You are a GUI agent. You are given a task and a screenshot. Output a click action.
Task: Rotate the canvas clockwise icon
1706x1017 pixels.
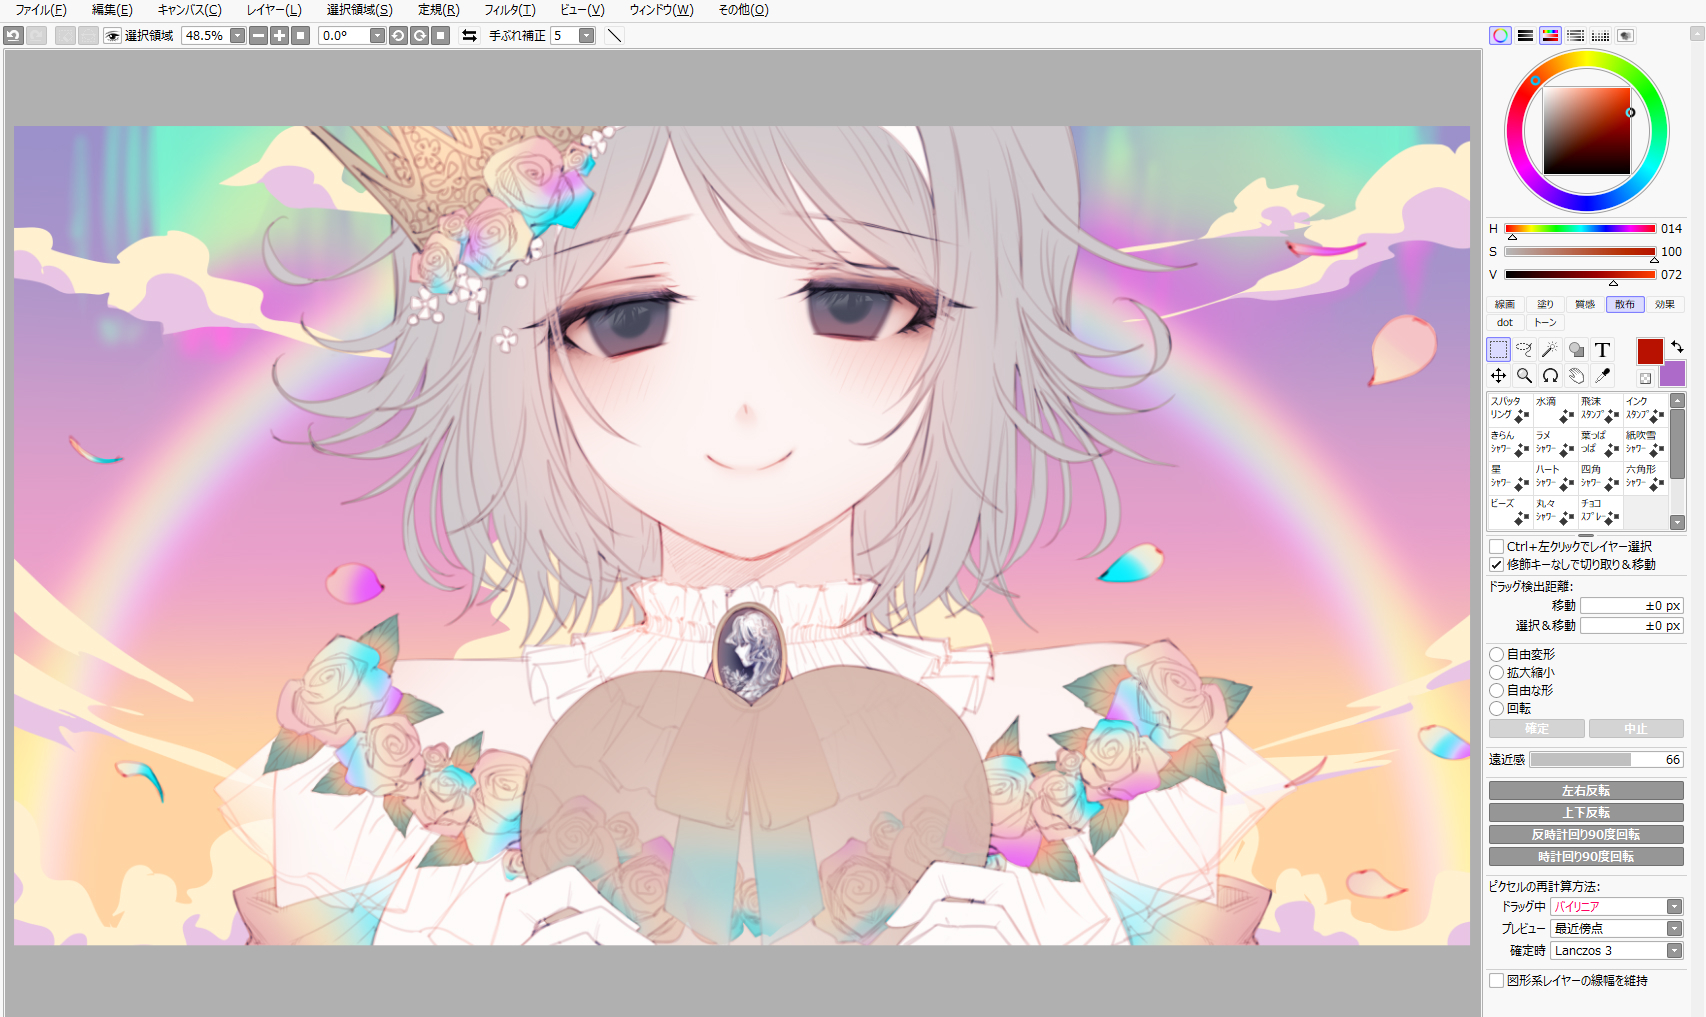pyautogui.click(x=419, y=35)
